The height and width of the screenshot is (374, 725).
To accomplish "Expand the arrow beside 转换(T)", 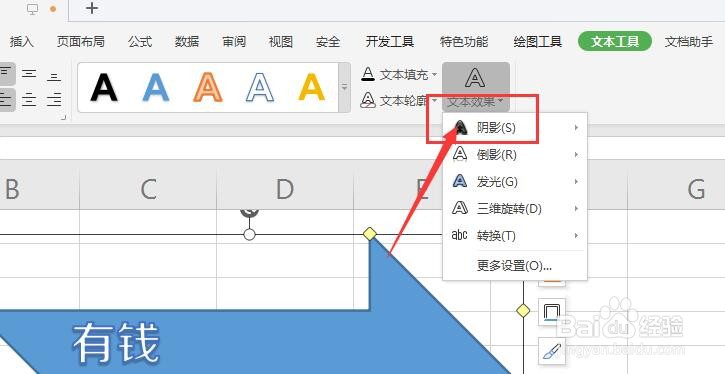I will tap(576, 236).
